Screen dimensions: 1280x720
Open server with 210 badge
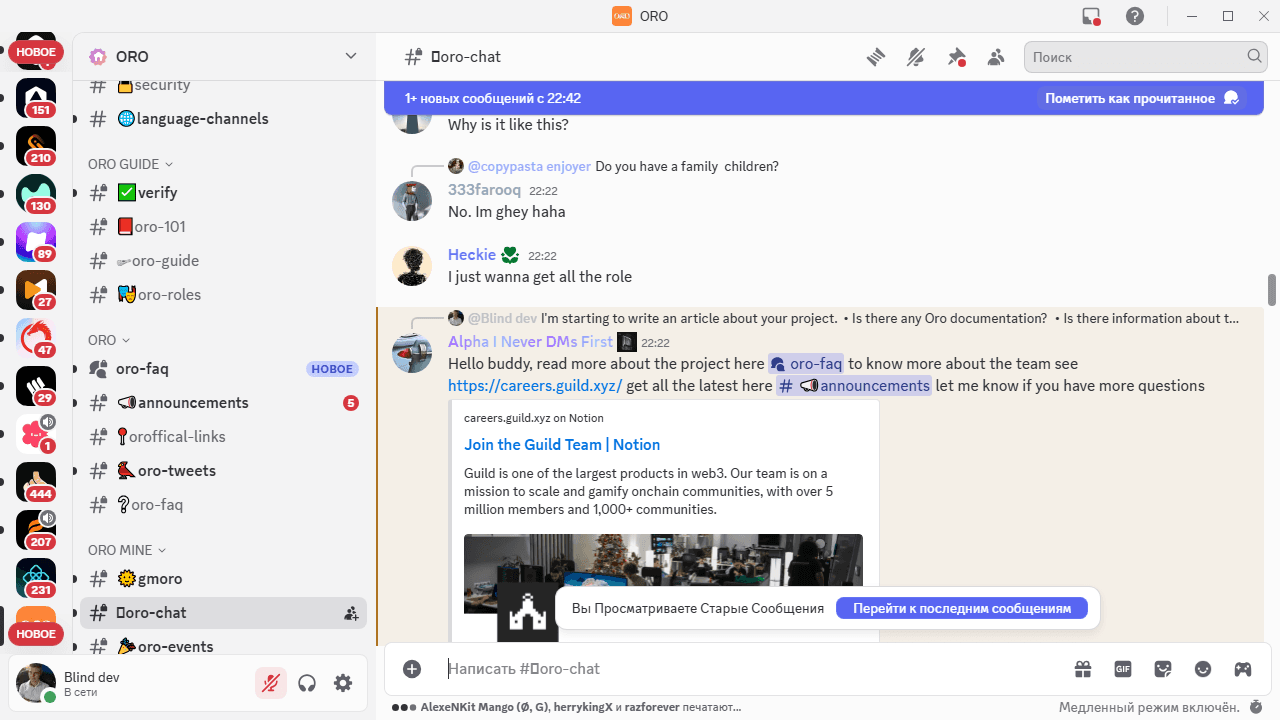pos(36,146)
